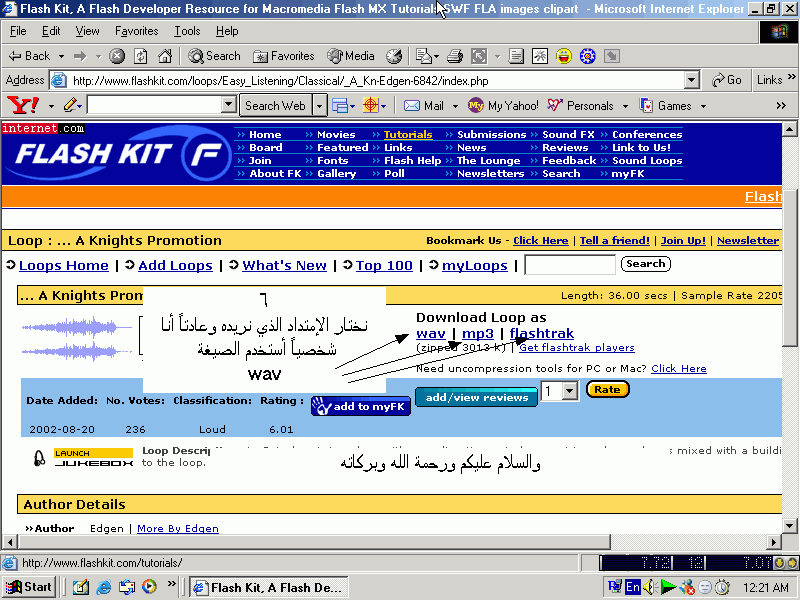Click the Yahoo pencil highlighter icon
The width and height of the screenshot is (800, 600).
[x=69, y=106]
